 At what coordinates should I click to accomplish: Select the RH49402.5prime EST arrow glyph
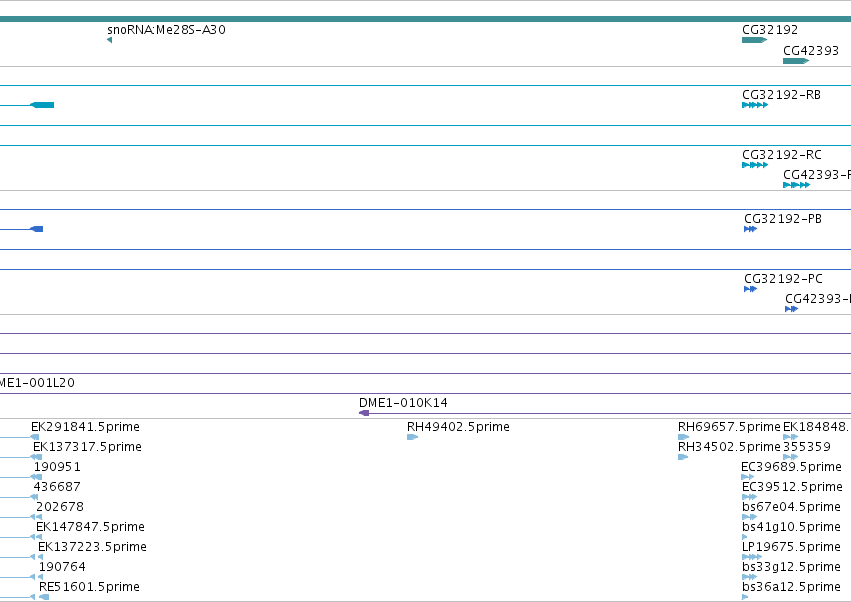[412, 437]
